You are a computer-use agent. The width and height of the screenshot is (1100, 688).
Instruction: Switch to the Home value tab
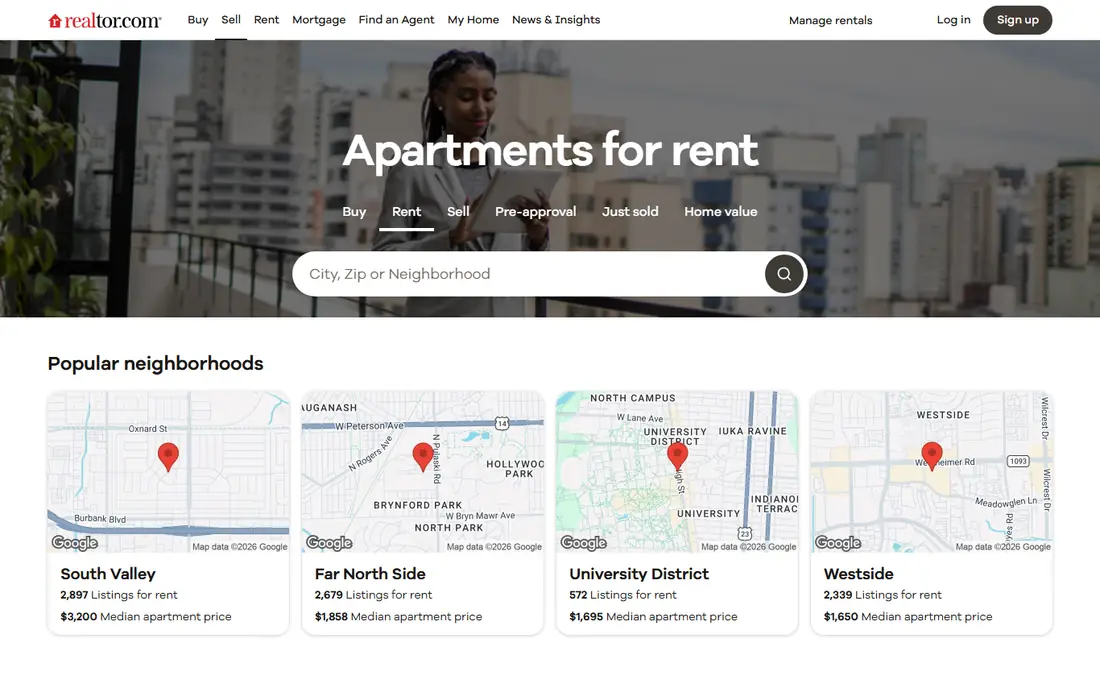720,212
